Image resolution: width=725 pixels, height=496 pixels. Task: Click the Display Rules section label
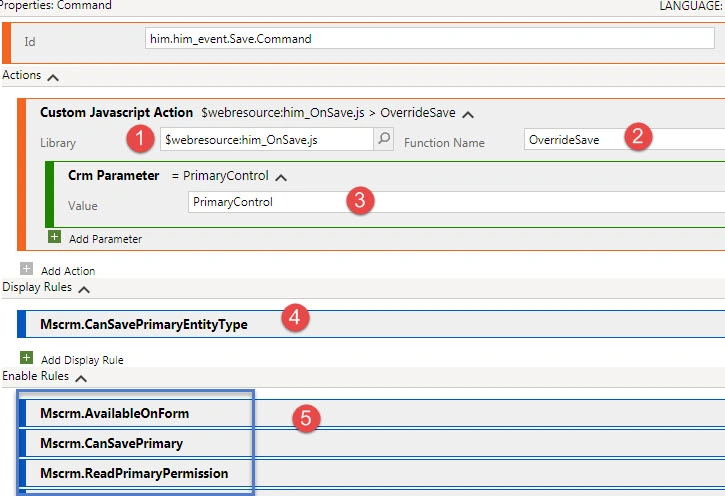click(x=37, y=287)
